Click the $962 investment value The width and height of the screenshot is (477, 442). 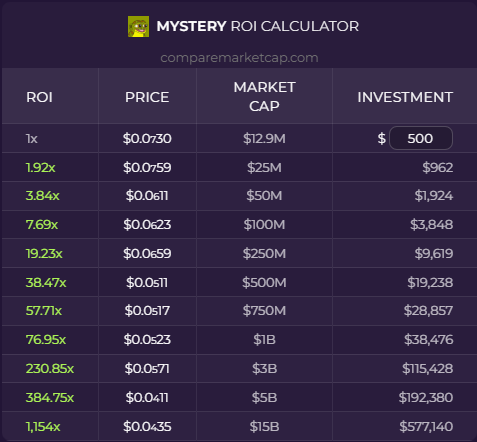tap(438, 167)
